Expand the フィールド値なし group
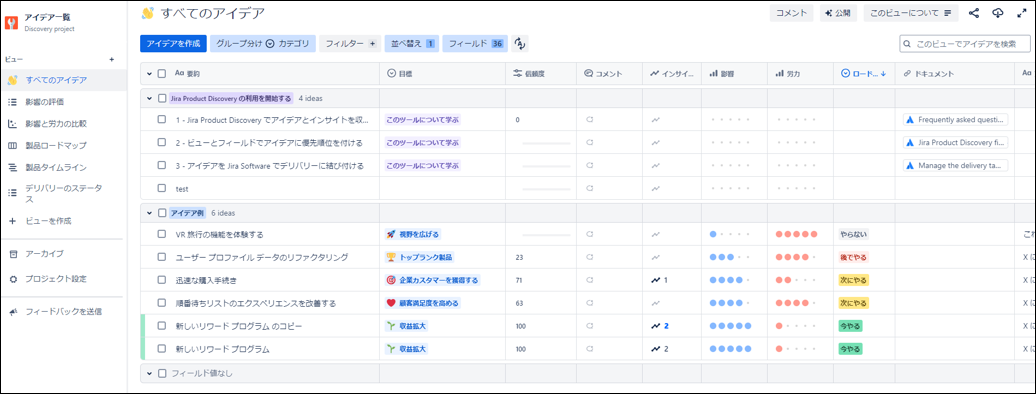 149,374
